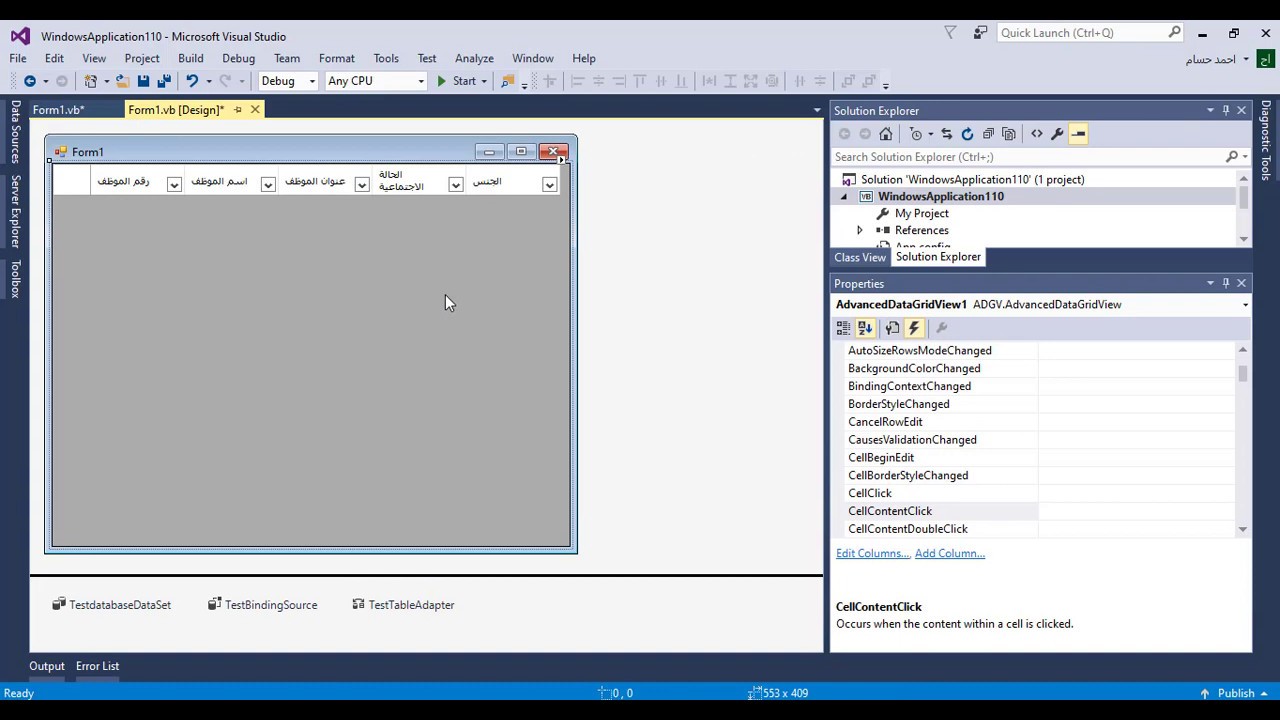This screenshot has width=1280, height=720.
Task: Toggle Alphabetical sort in Properties panel
Action: pyautogui.click(x=865, y=328)
